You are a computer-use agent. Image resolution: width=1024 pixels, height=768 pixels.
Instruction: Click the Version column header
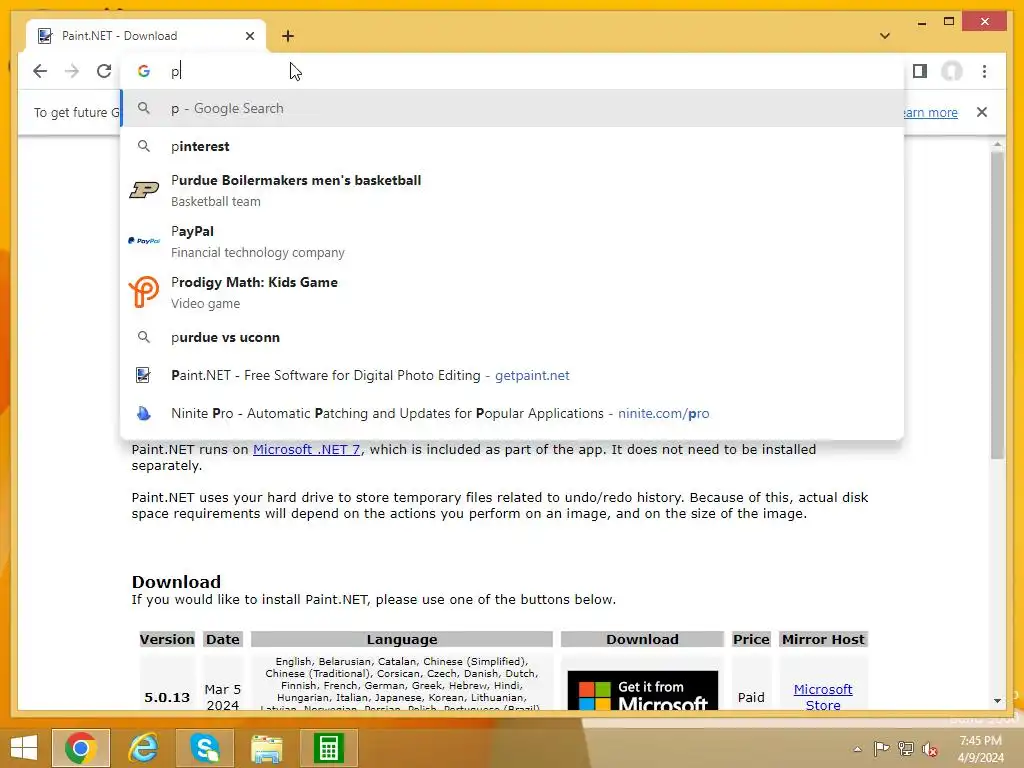point(167,639)
